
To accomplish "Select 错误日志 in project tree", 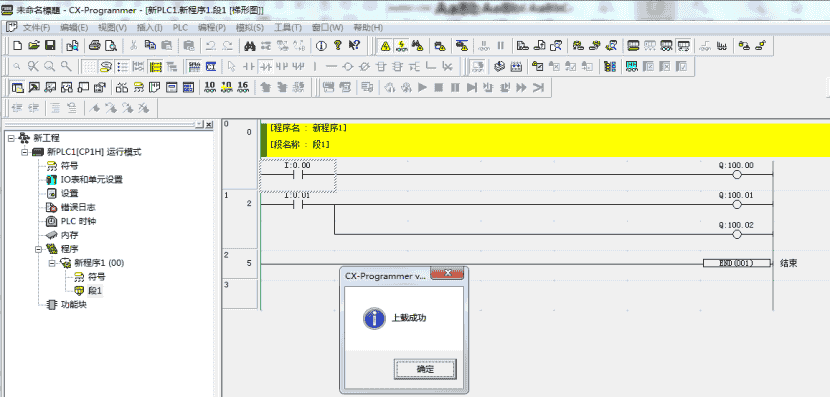I will coord(78,207).
